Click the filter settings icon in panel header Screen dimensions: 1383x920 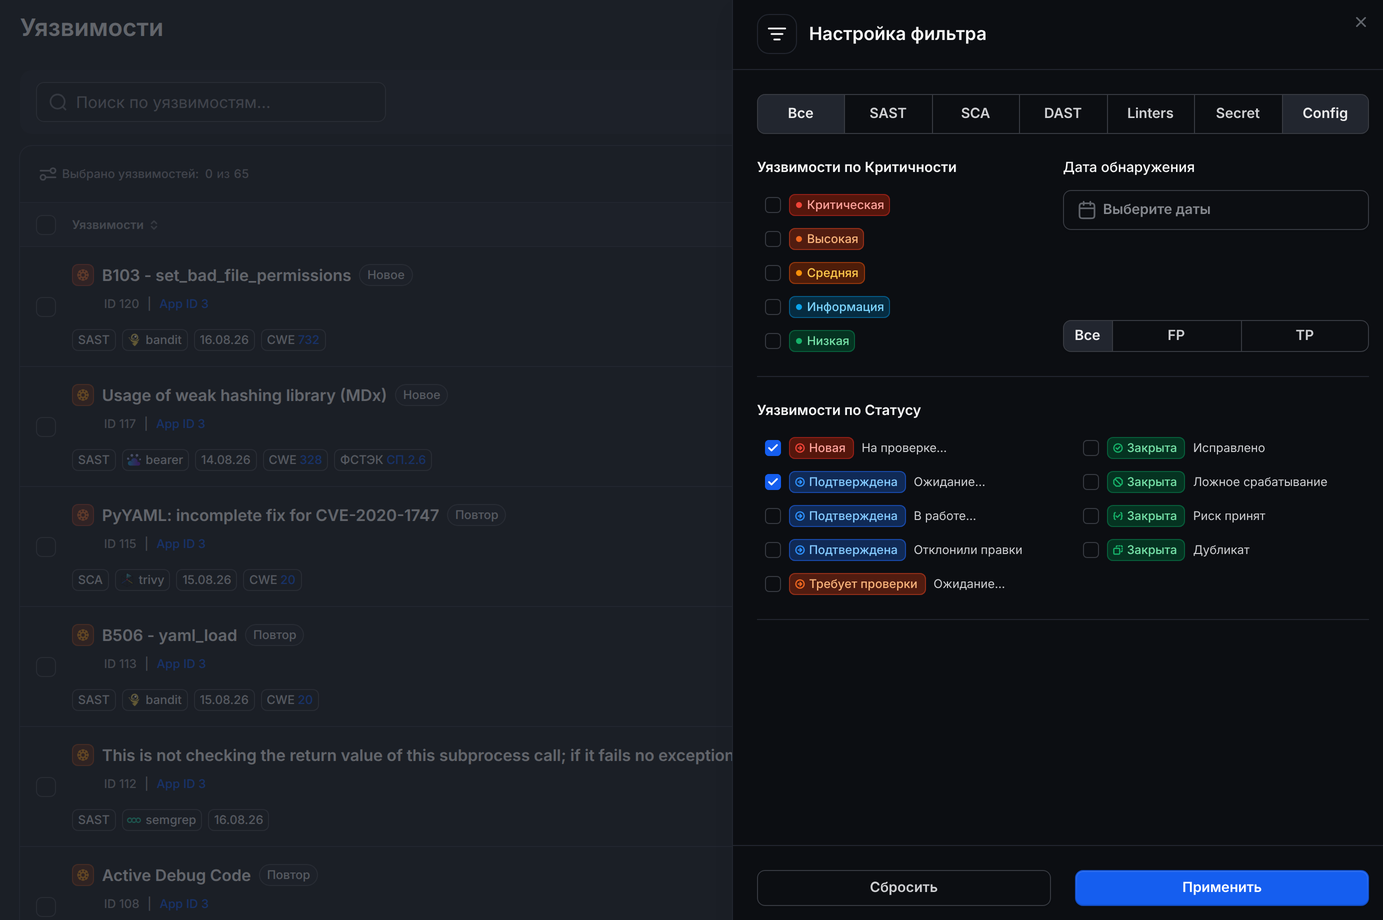click(777, 34)
